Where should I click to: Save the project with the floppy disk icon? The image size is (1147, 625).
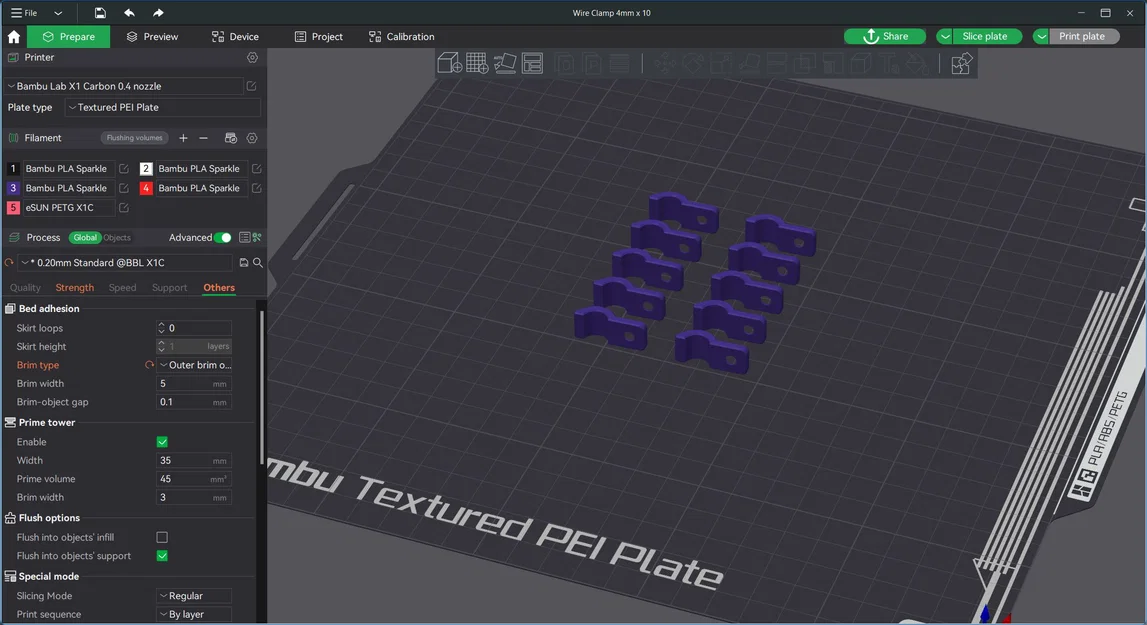click(100, 12)
